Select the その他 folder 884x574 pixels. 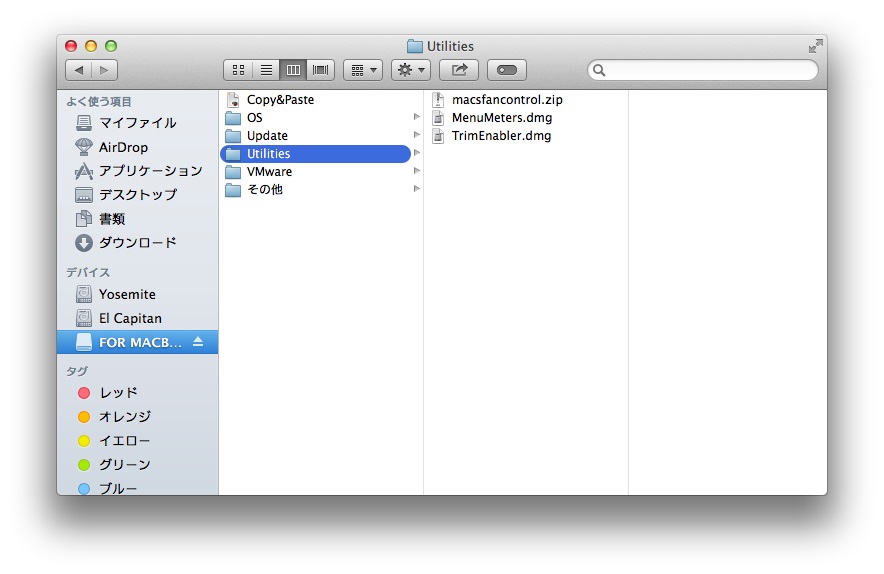[316, 189]
